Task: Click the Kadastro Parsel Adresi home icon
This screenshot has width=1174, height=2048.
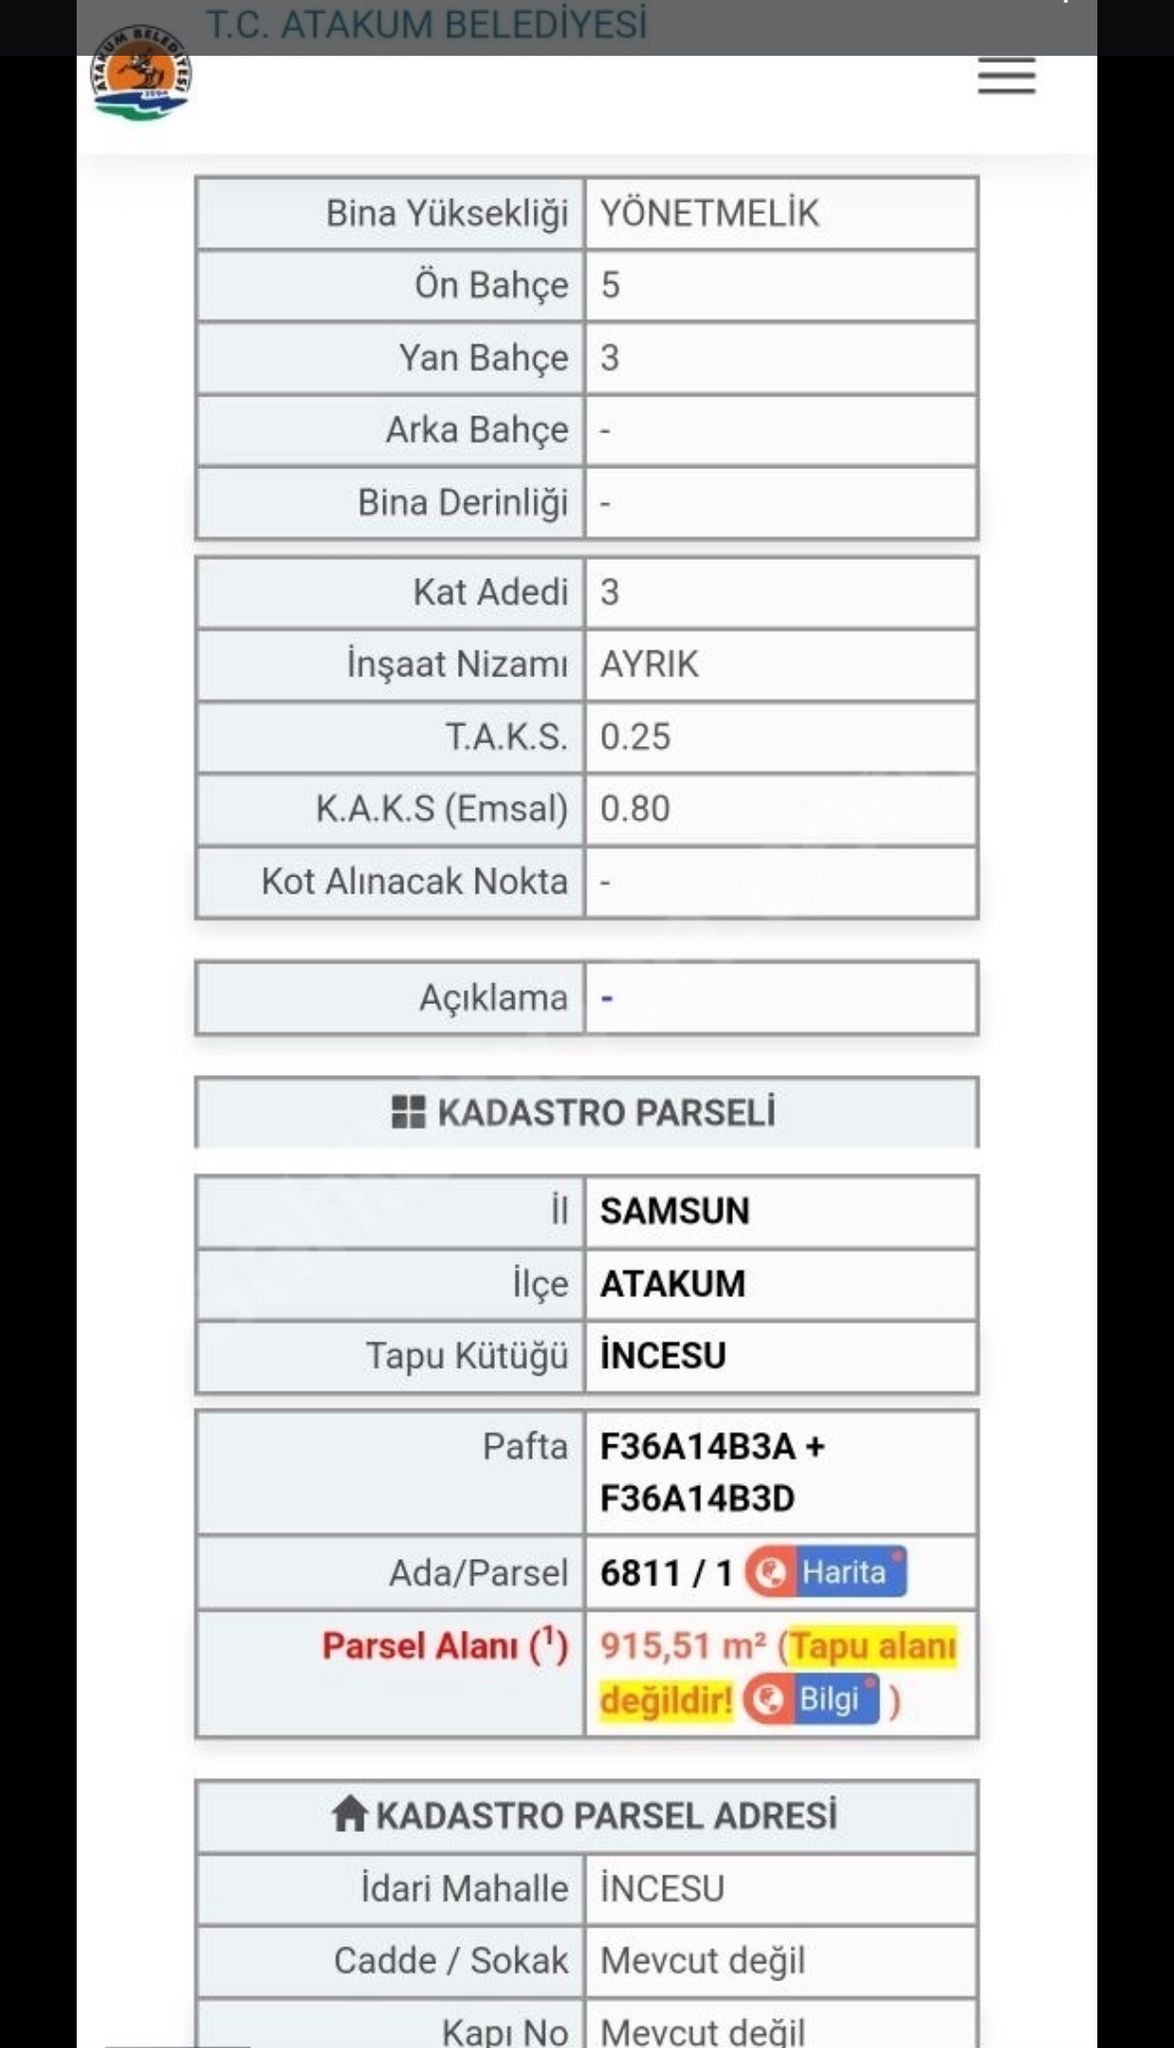Action: [349, 1814]
